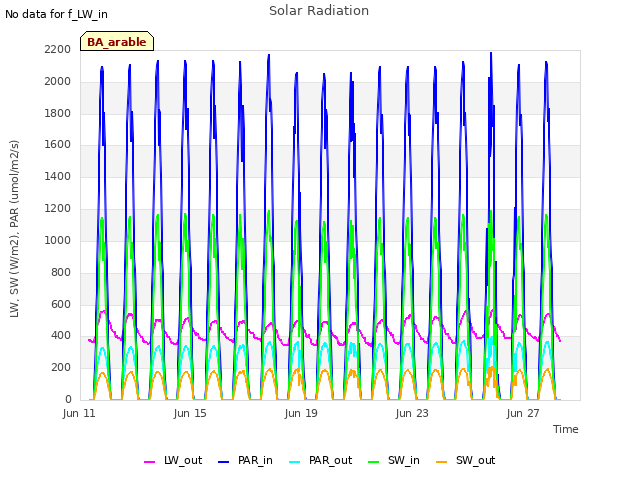This screenshot has width=640, height=480.
Task: Click the y-axis title LW, SW, PAR
Action: (x=14, y=229)
